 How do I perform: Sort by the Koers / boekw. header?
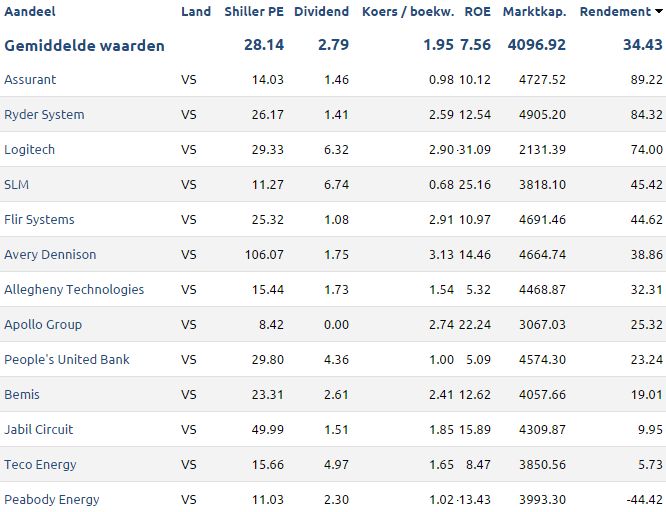tap(408, 11)
